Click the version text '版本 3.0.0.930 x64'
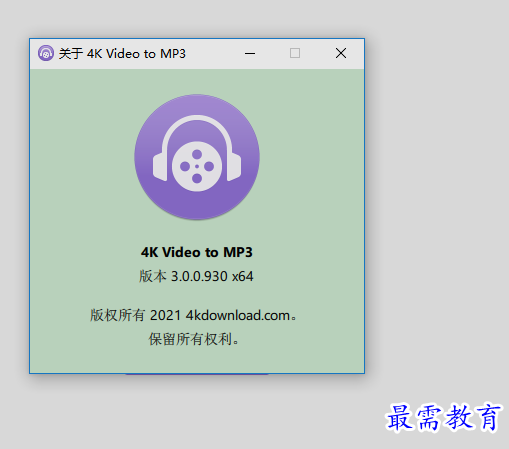The height and width of the screenshot is (449, 509). (196, 276)
